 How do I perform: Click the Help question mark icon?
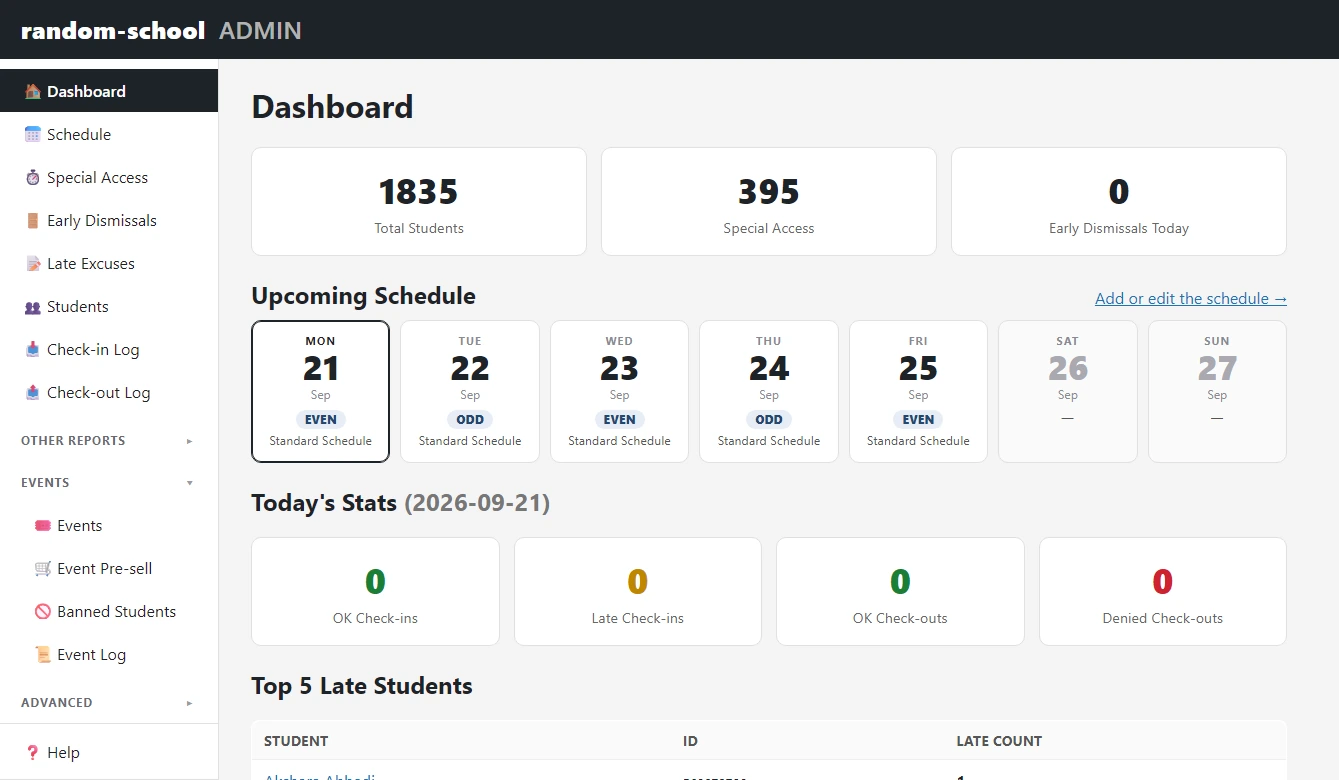[33, 752]
